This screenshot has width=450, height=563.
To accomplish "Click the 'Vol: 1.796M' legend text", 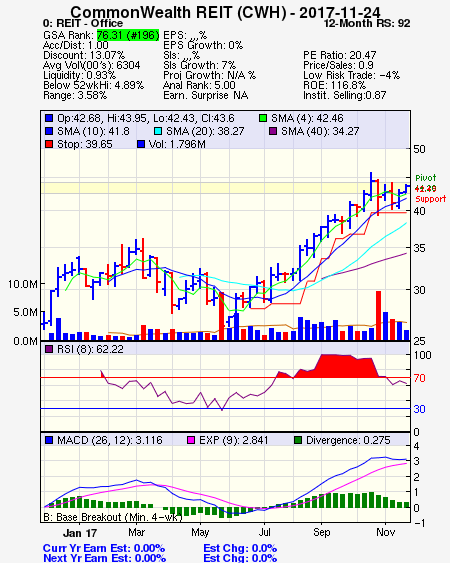I will (x=177, y=144).
